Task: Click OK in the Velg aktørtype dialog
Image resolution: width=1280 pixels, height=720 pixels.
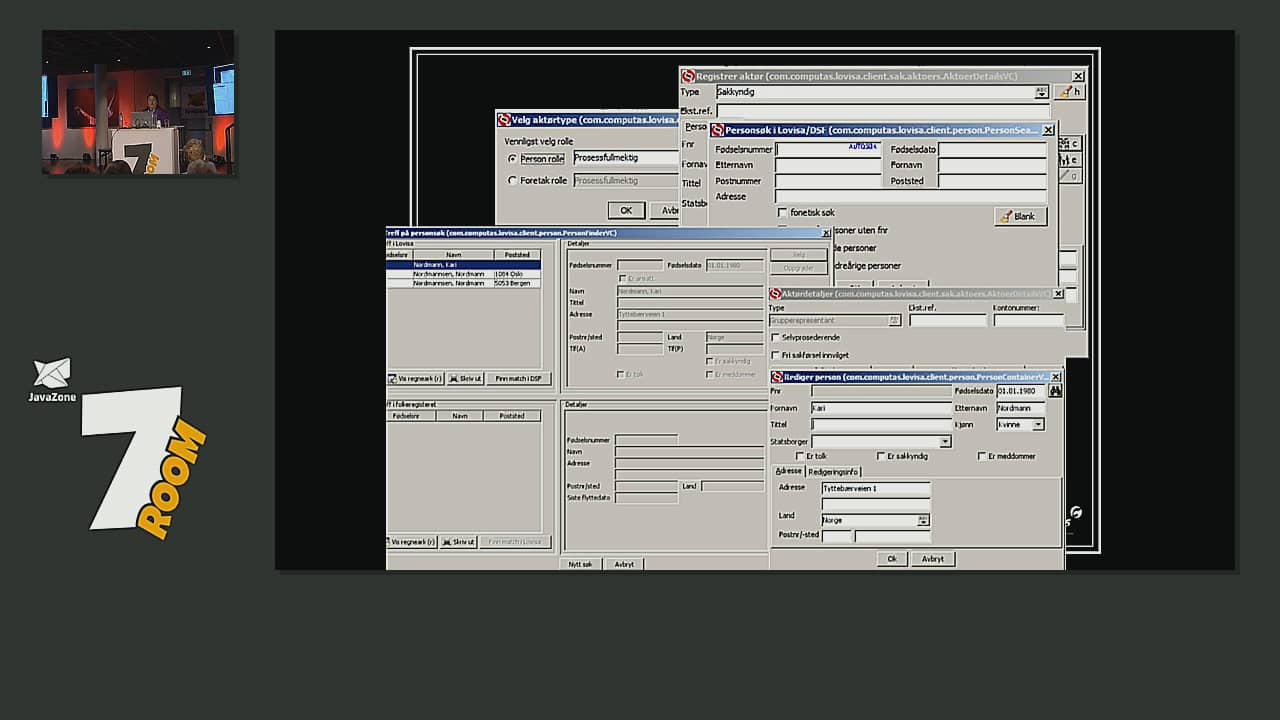Action: pos(626,211)
